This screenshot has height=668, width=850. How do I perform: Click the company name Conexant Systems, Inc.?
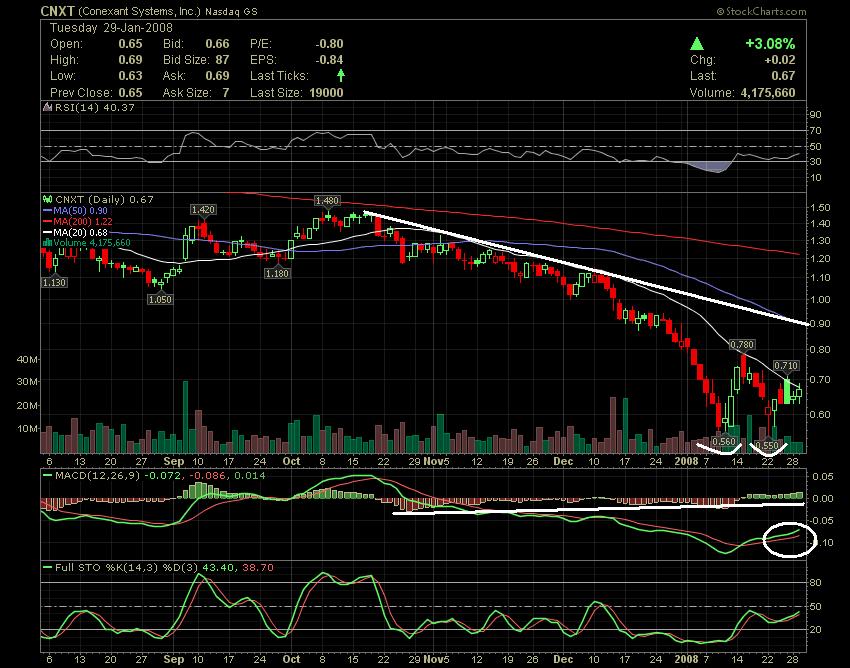coord(140,11)
